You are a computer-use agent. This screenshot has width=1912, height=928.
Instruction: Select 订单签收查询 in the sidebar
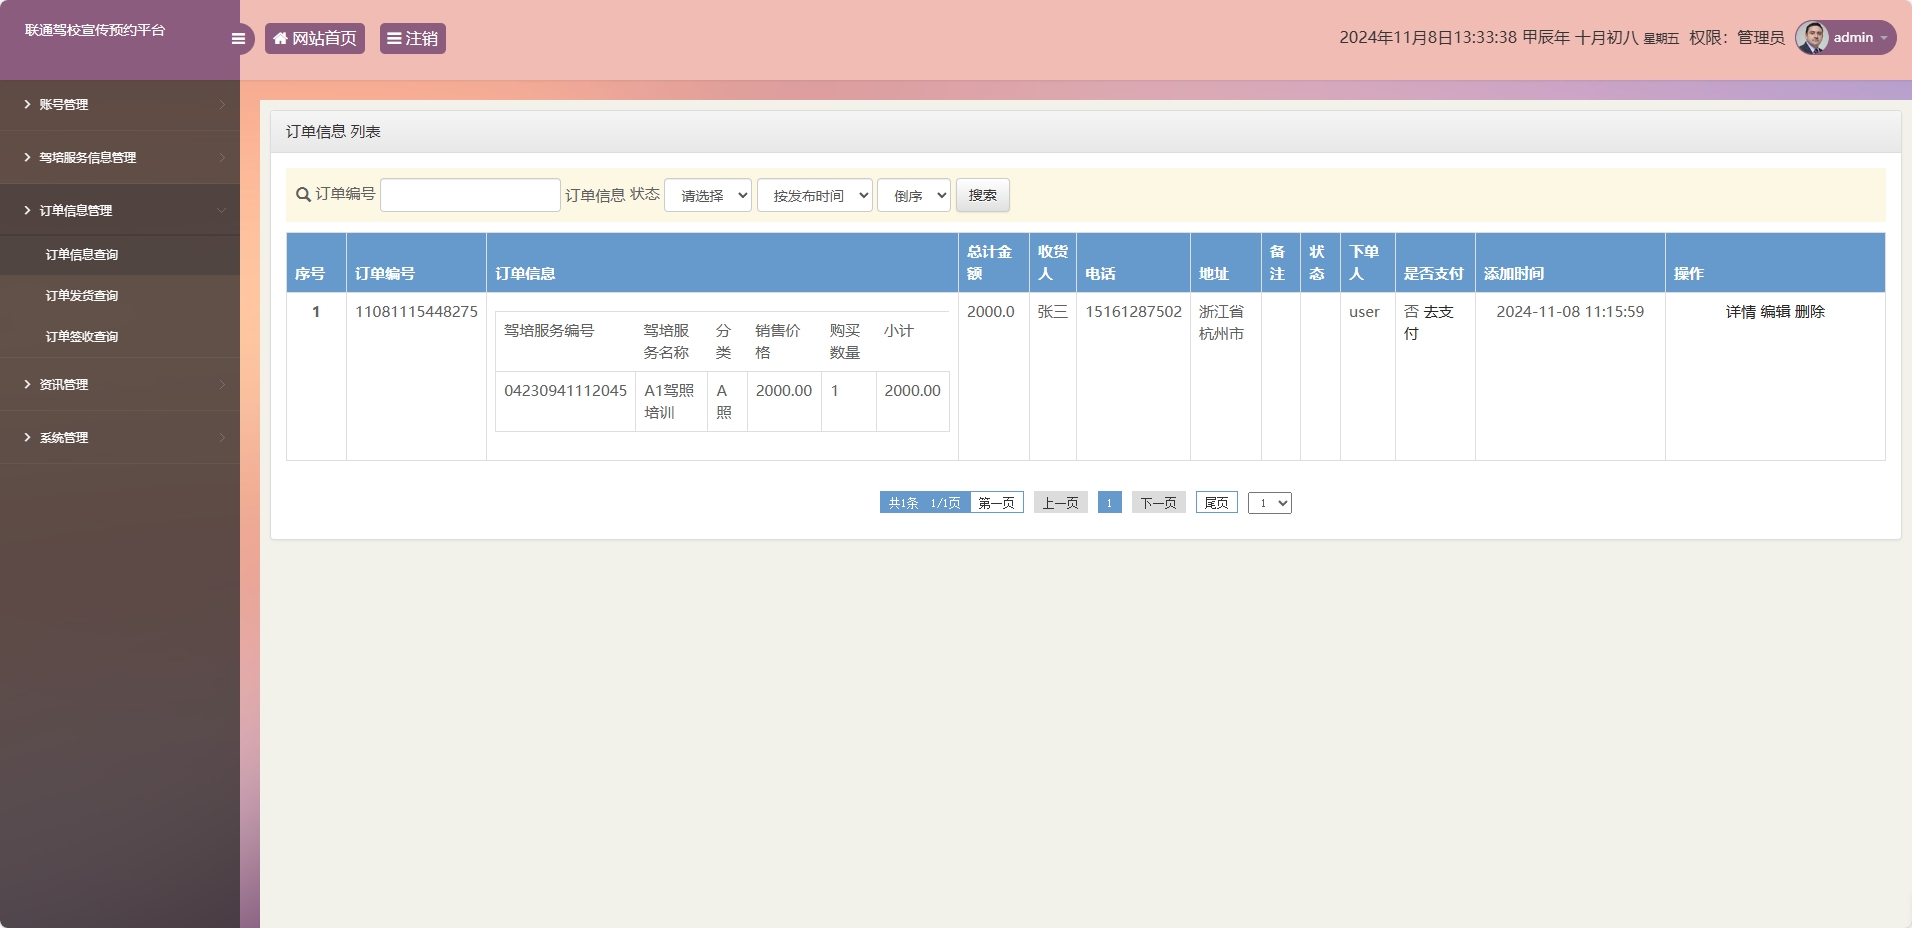point(80,336)
